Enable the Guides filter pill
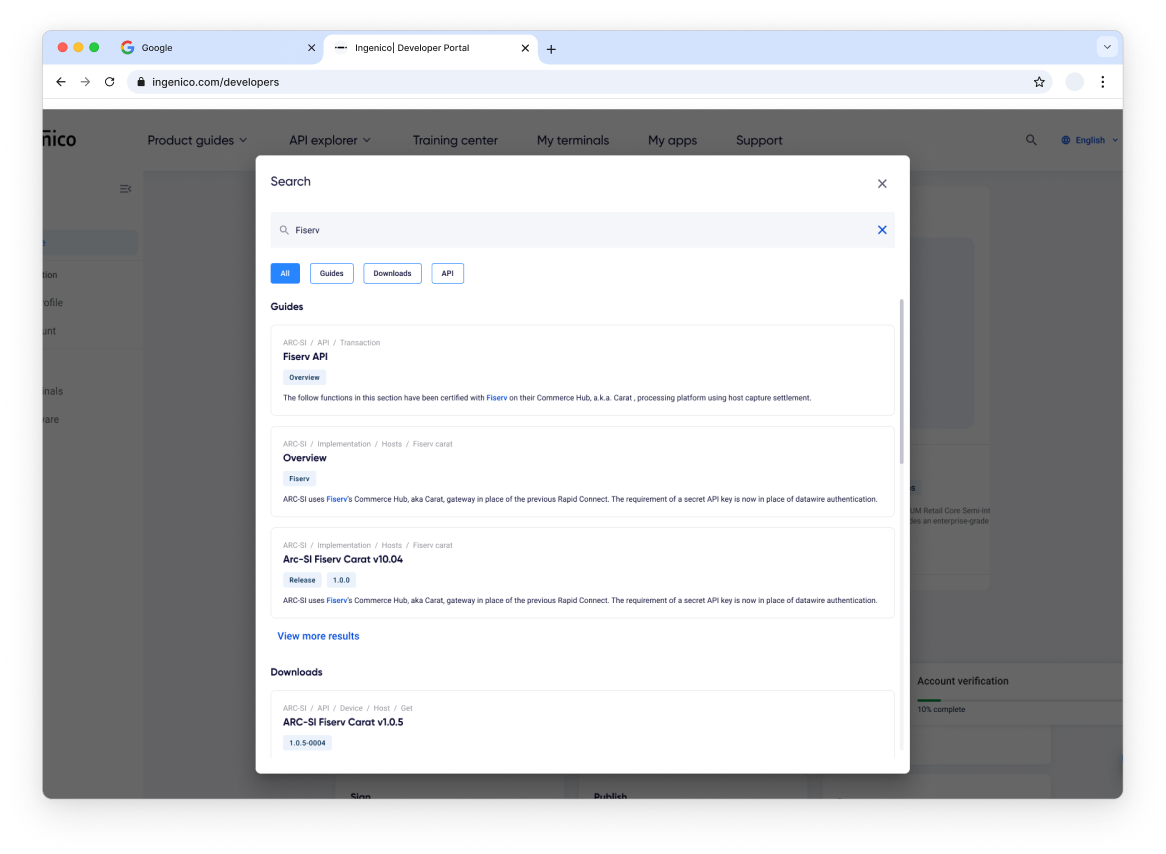The height and width of the screenshot is (854, 1166). (x=331, y=272)
